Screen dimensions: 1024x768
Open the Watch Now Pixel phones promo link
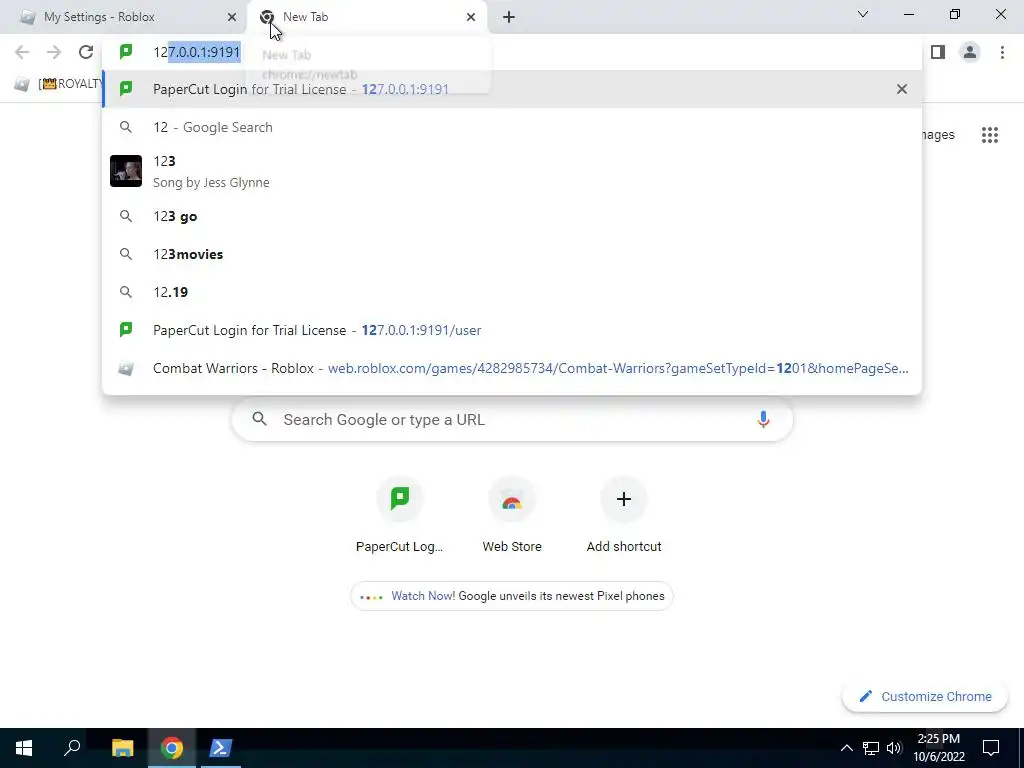coord(512,596)
